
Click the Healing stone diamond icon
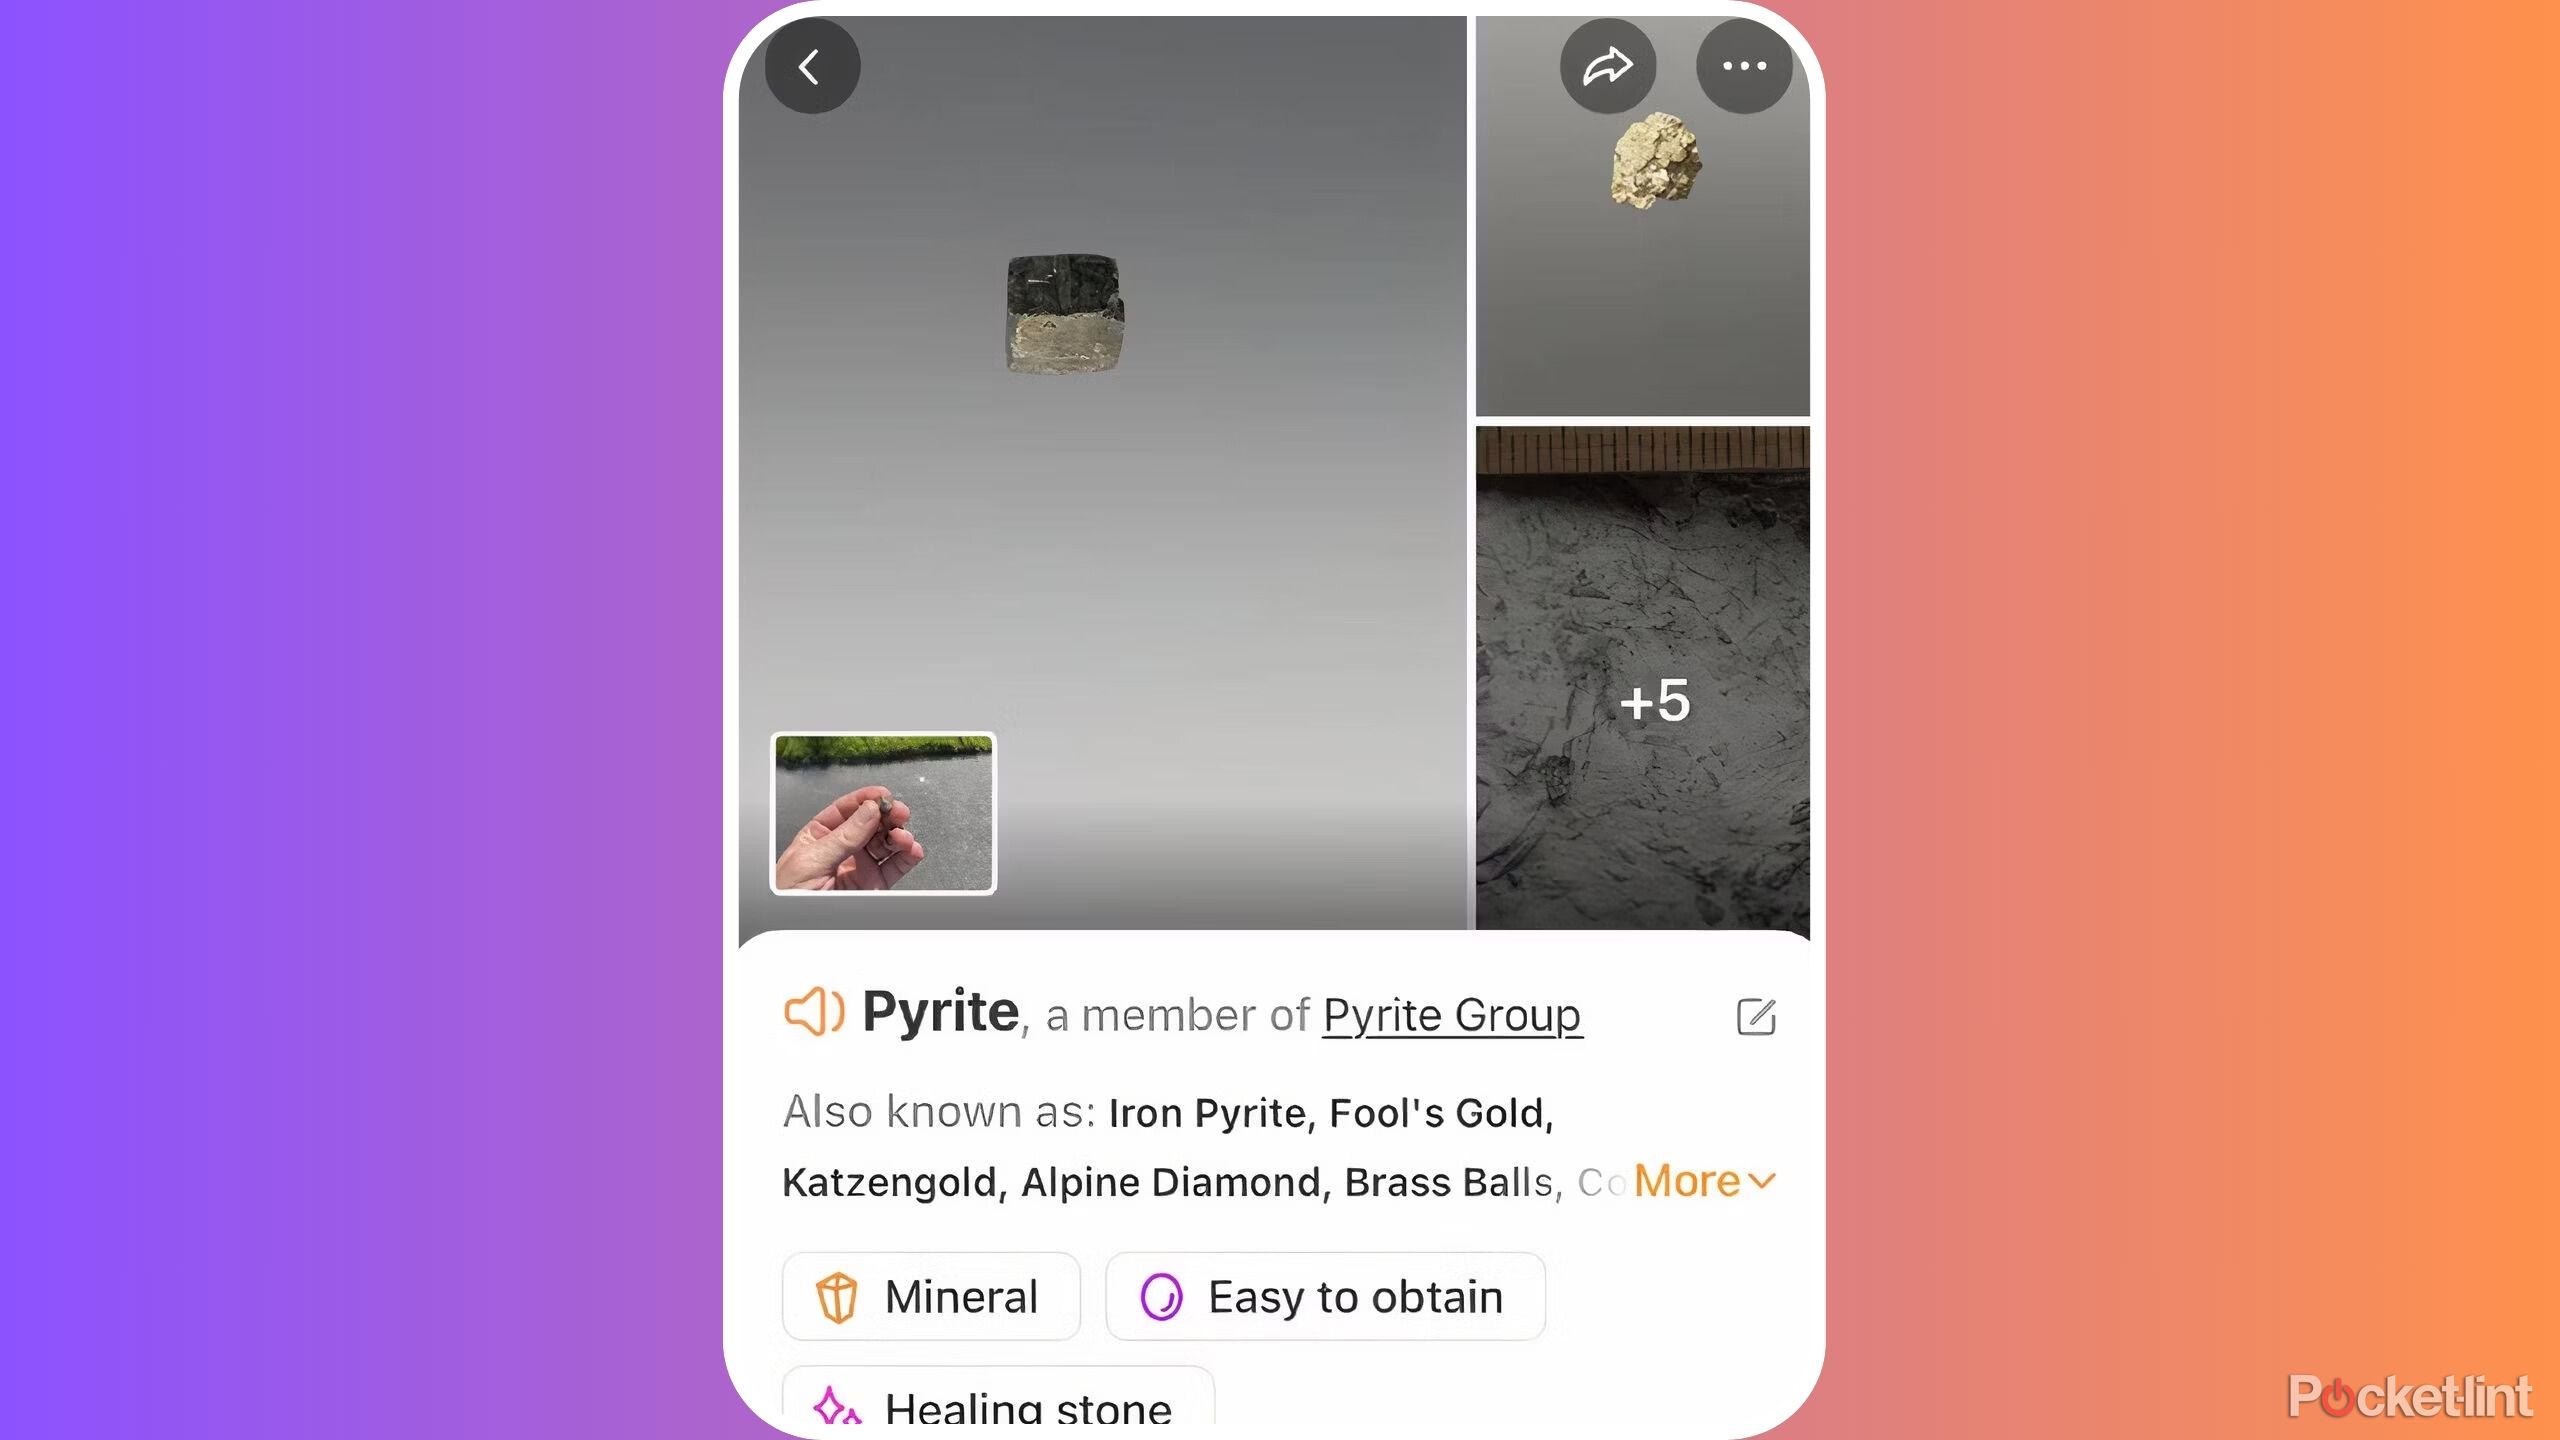click(x=839, y=1407)
